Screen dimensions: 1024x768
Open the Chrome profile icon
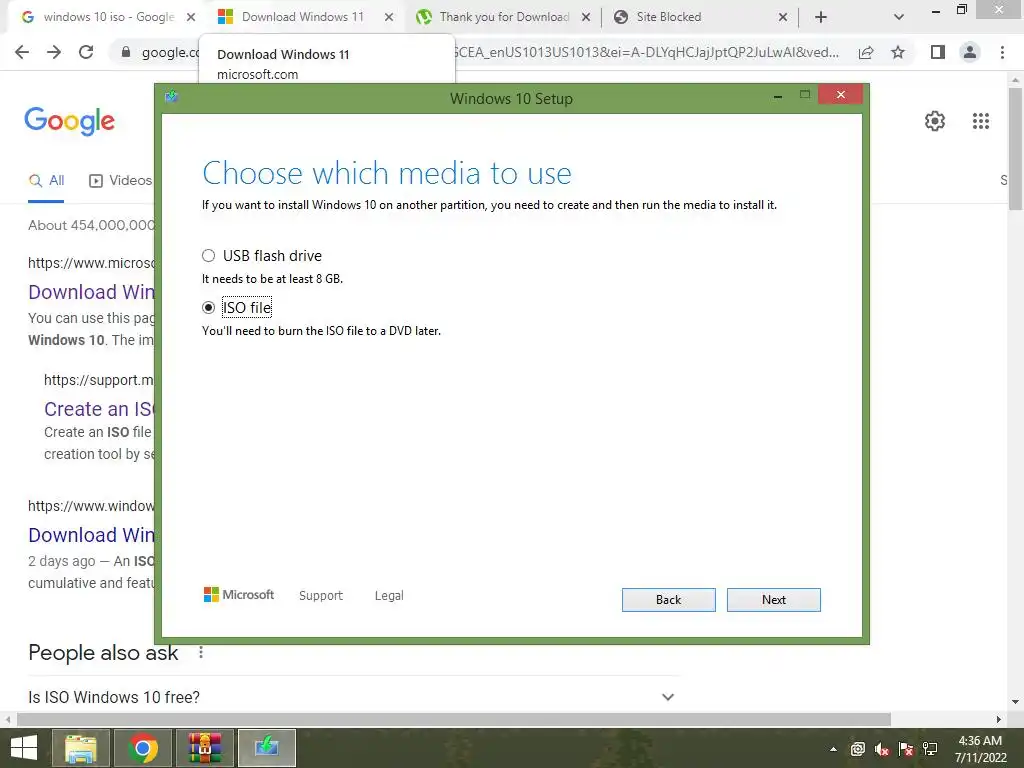970,52
